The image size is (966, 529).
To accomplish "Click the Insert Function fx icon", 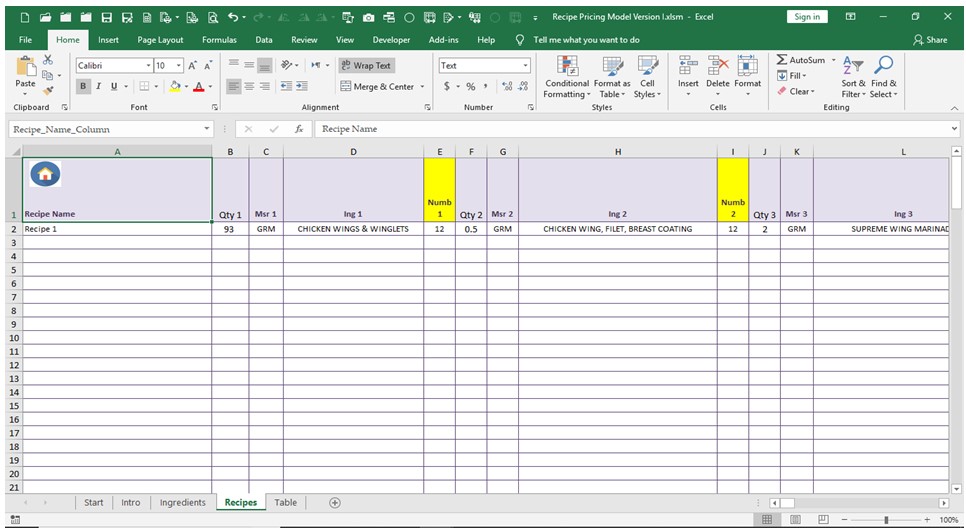I will [x=299, y=129].
